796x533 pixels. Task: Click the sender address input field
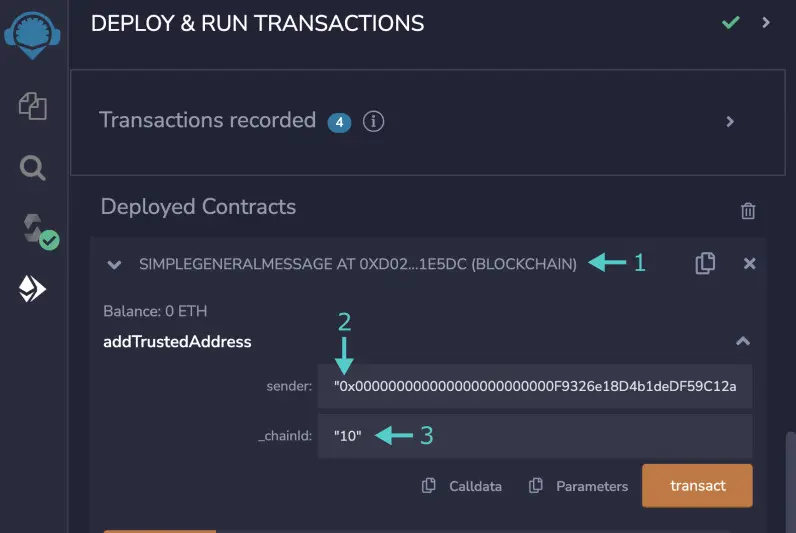click(535, 386)
